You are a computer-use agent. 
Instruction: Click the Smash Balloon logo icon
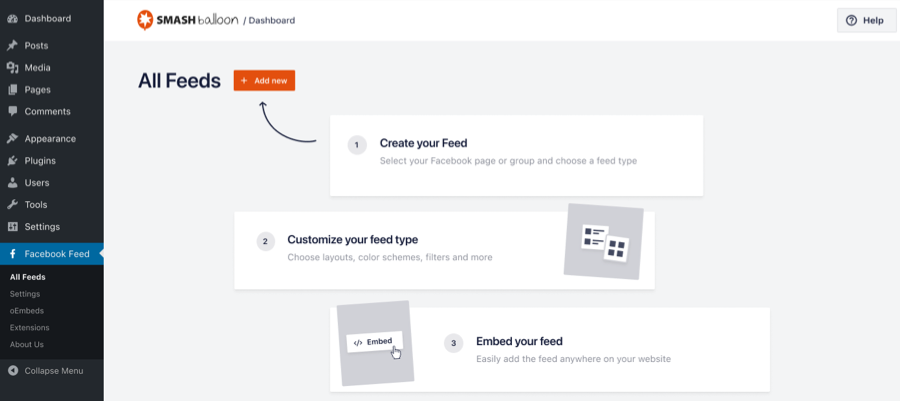coord(146,20)
